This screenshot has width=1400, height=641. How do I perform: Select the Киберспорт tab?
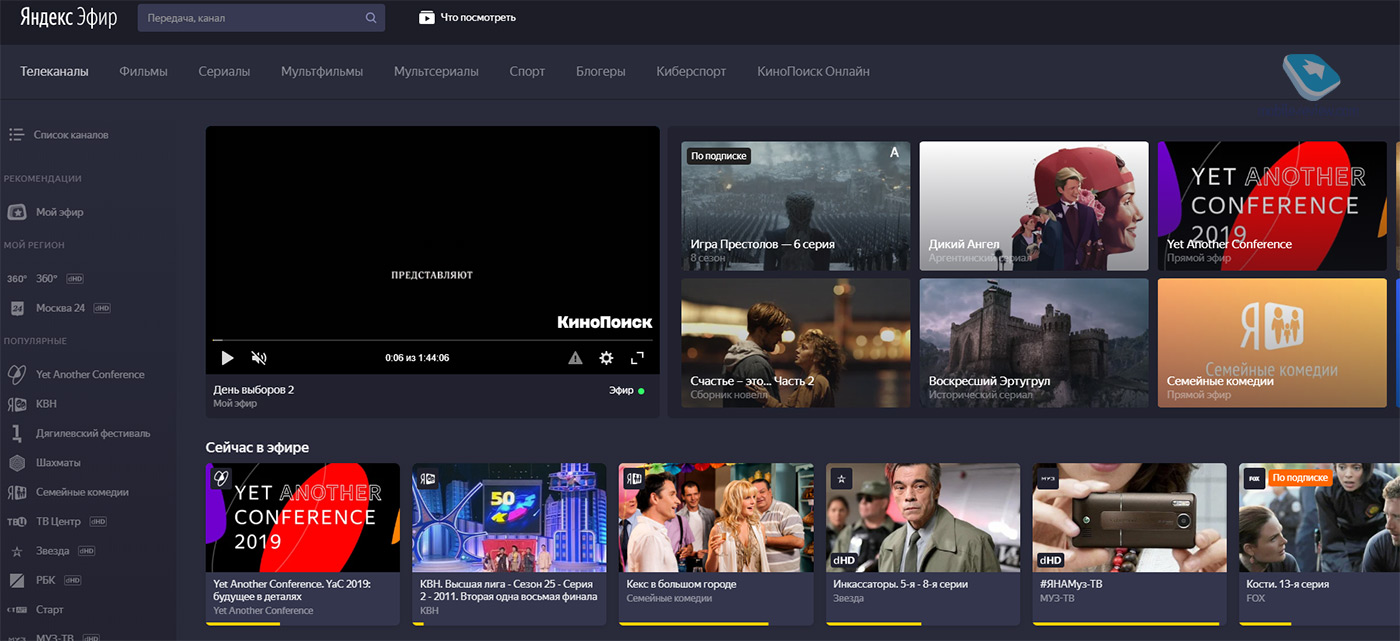coord(691,72)
